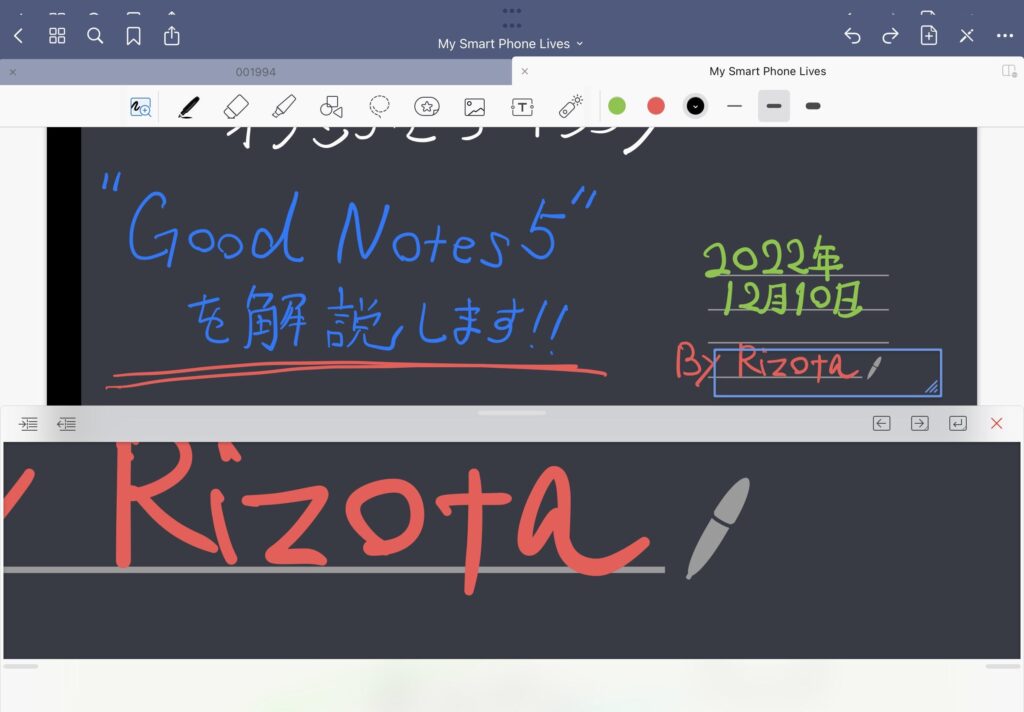Select the Eraser tool
The height and width of the screenshot is (712, 1024).
coord(236,106)
